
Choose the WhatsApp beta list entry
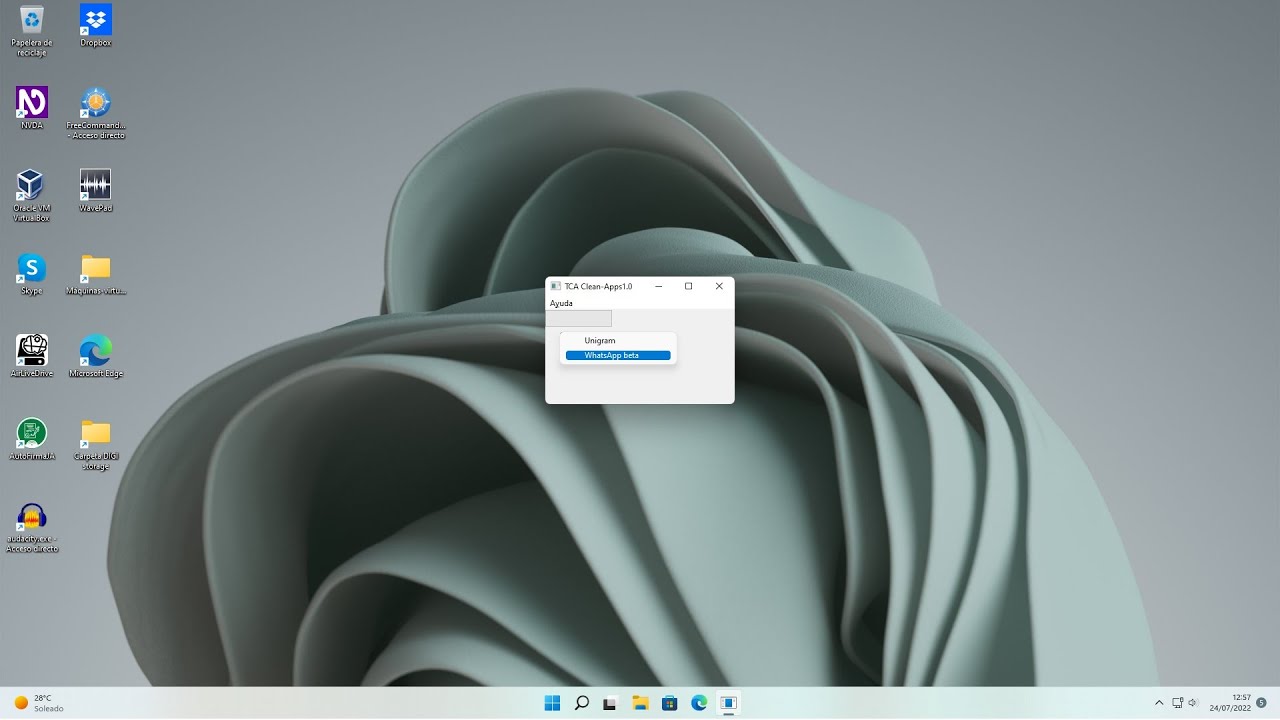(618, 355)
